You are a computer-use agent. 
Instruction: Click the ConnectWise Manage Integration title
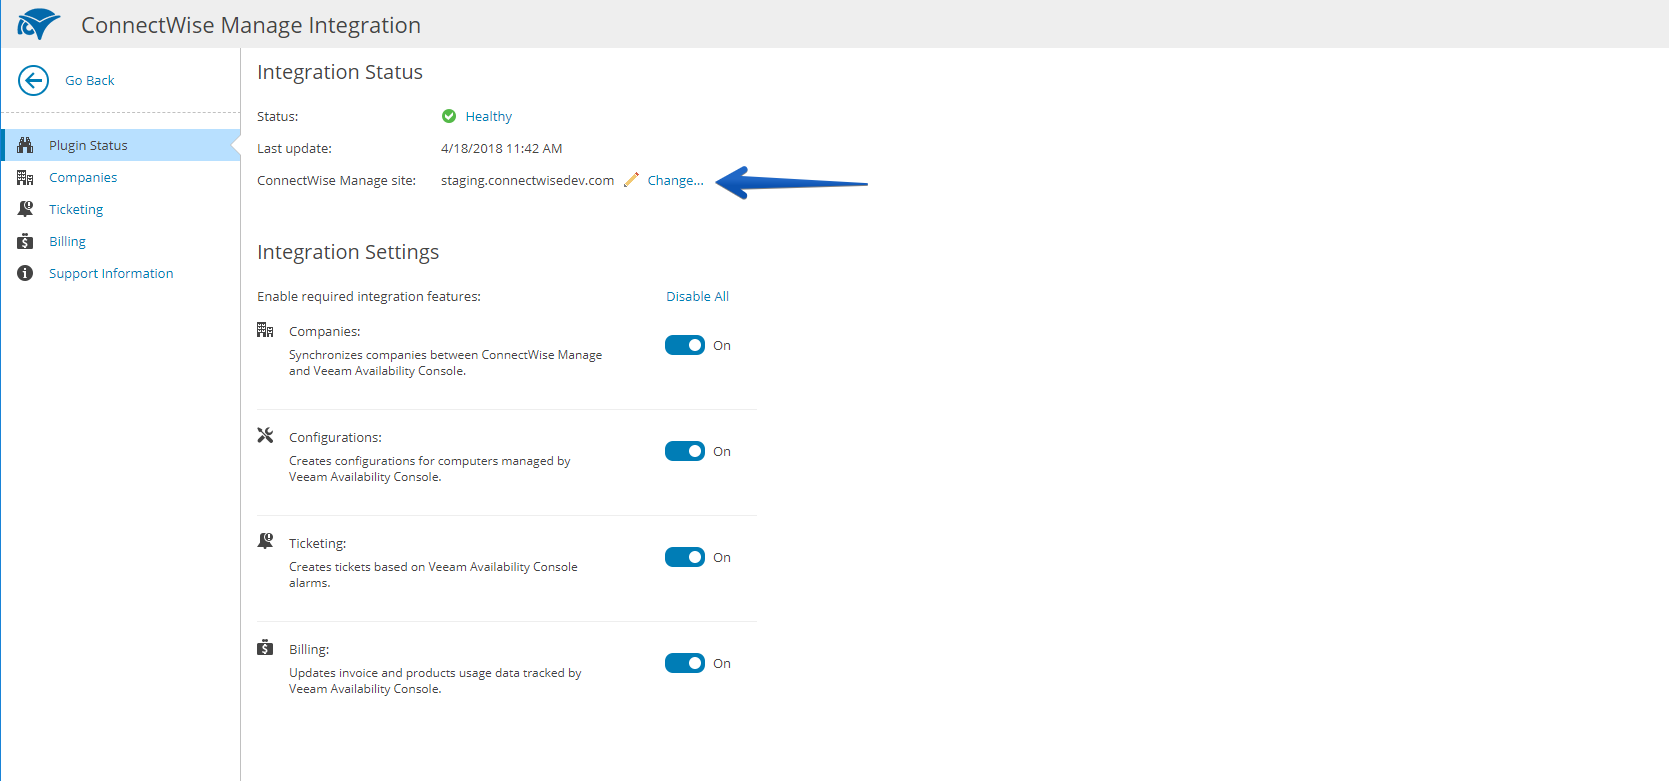click(x=251, y=25)
